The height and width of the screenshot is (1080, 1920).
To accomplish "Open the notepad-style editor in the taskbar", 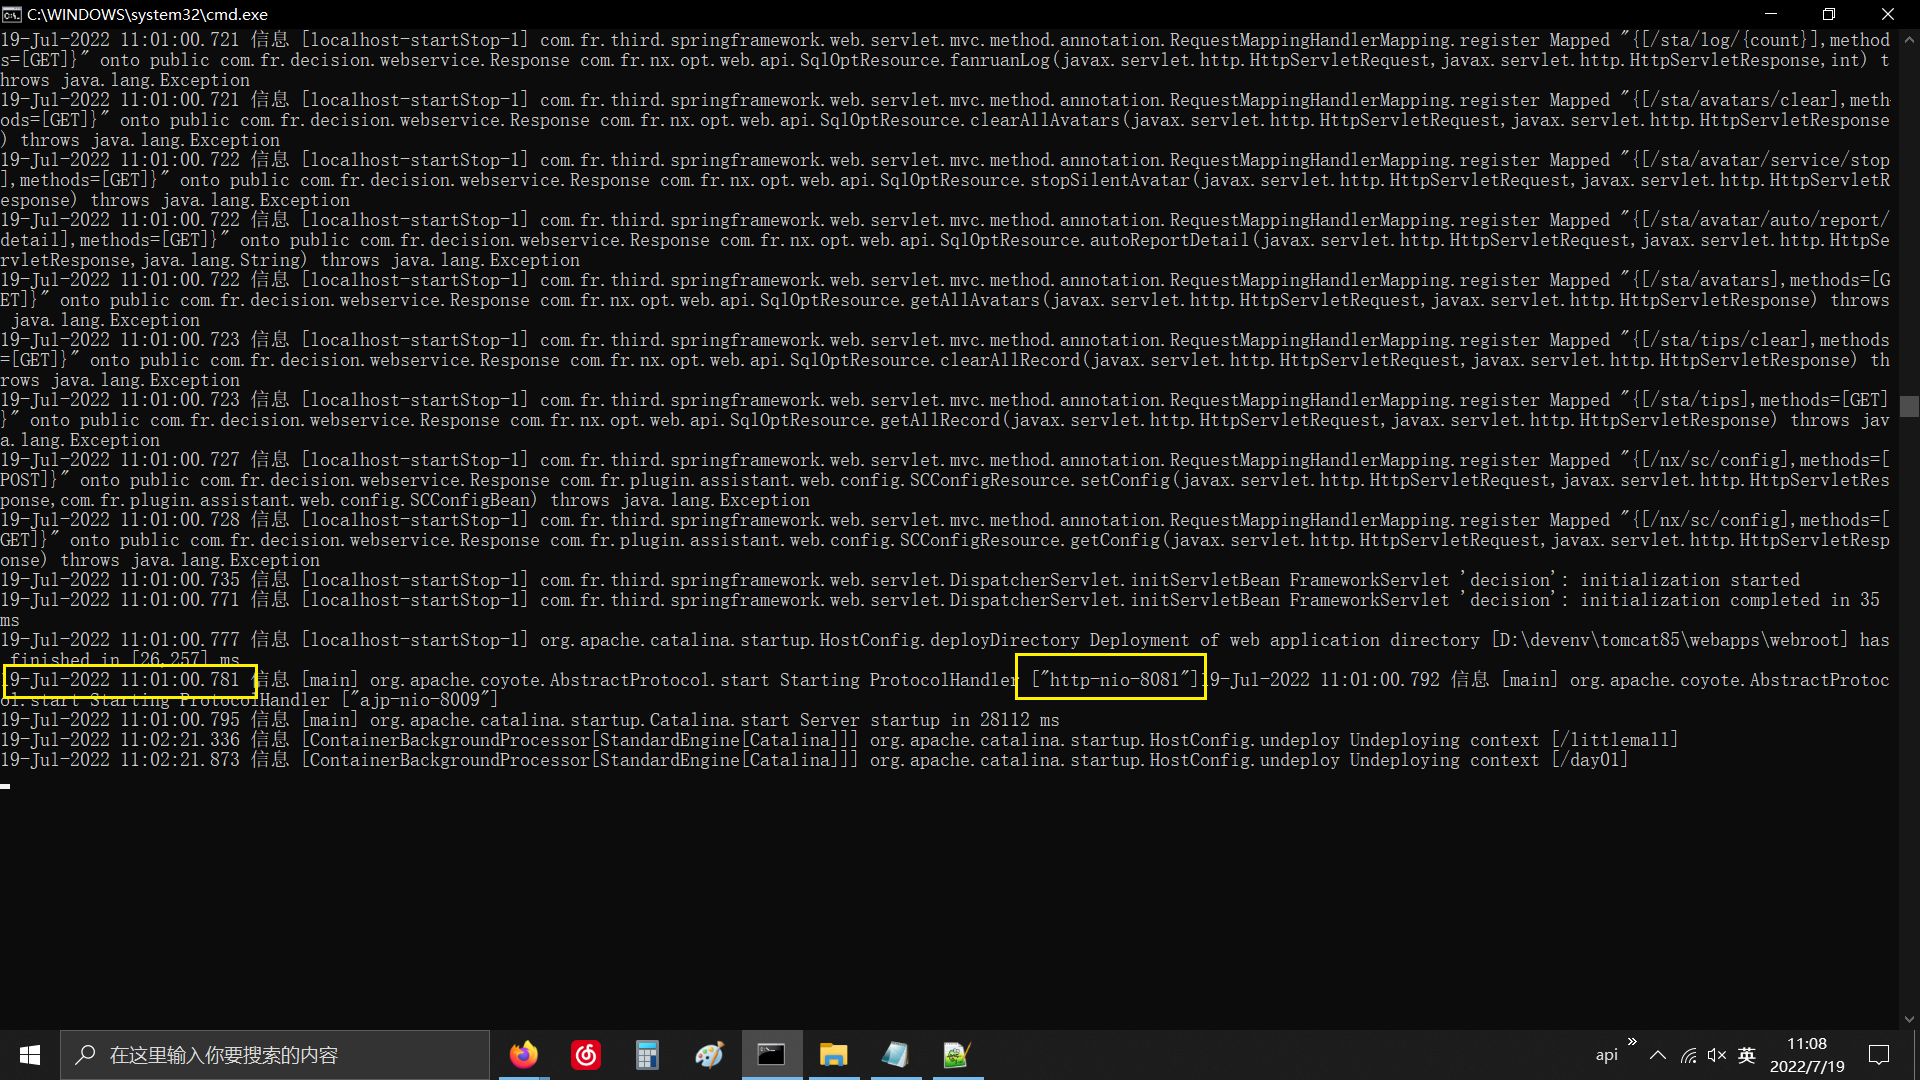I will [x=895, y=1055].
